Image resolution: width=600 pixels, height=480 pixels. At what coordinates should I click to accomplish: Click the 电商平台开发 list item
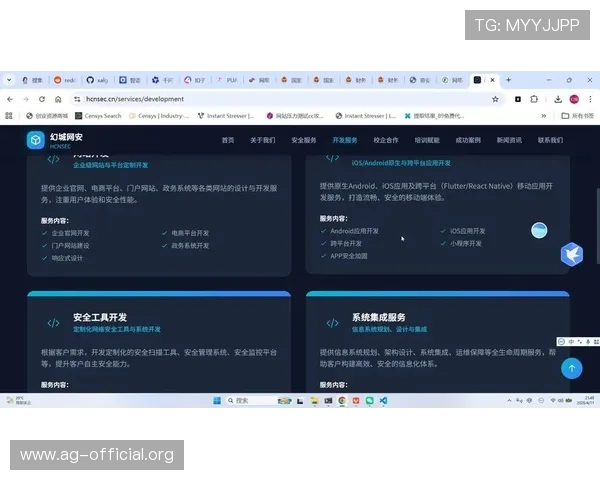(190, 233)
